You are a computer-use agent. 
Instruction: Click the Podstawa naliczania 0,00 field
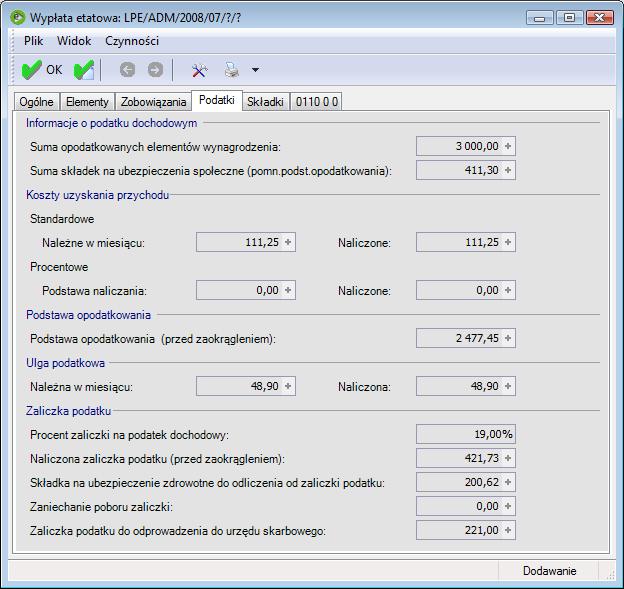click(246, 290)
